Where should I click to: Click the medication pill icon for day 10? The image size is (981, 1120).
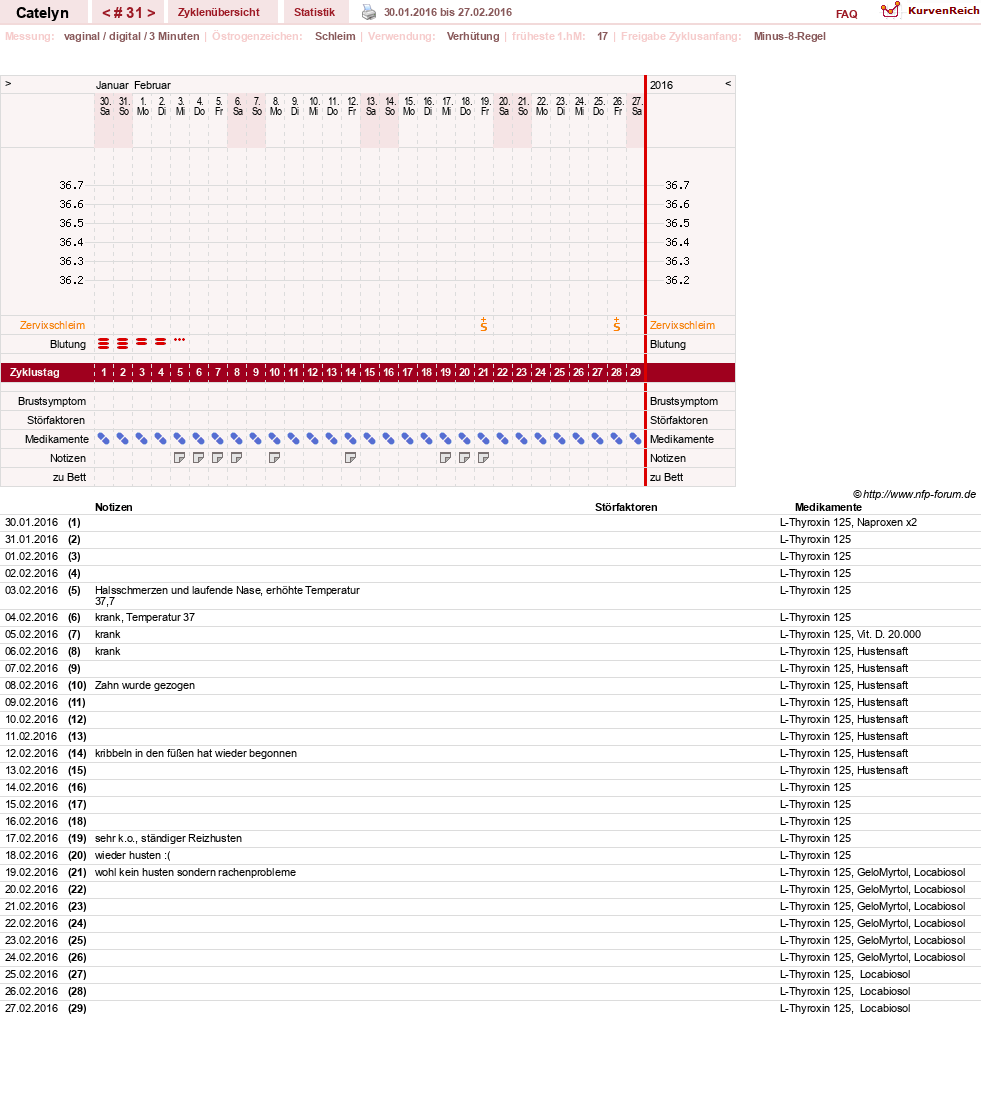tap(274, 439)
